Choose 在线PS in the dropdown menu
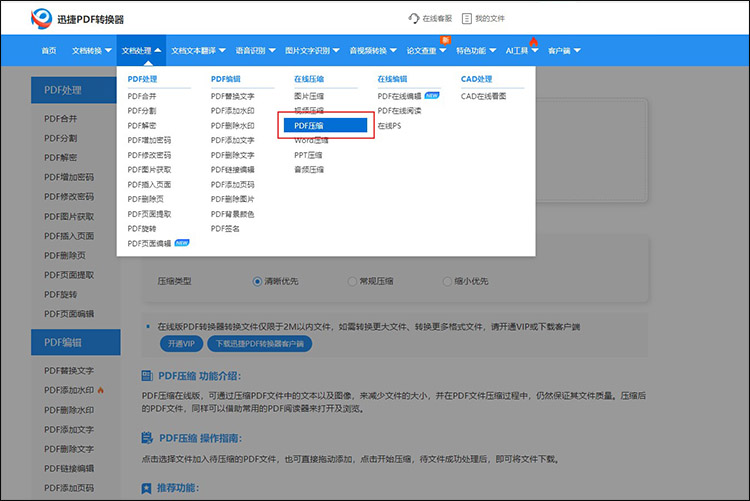 pyautogui.click(x=389, y=125)
